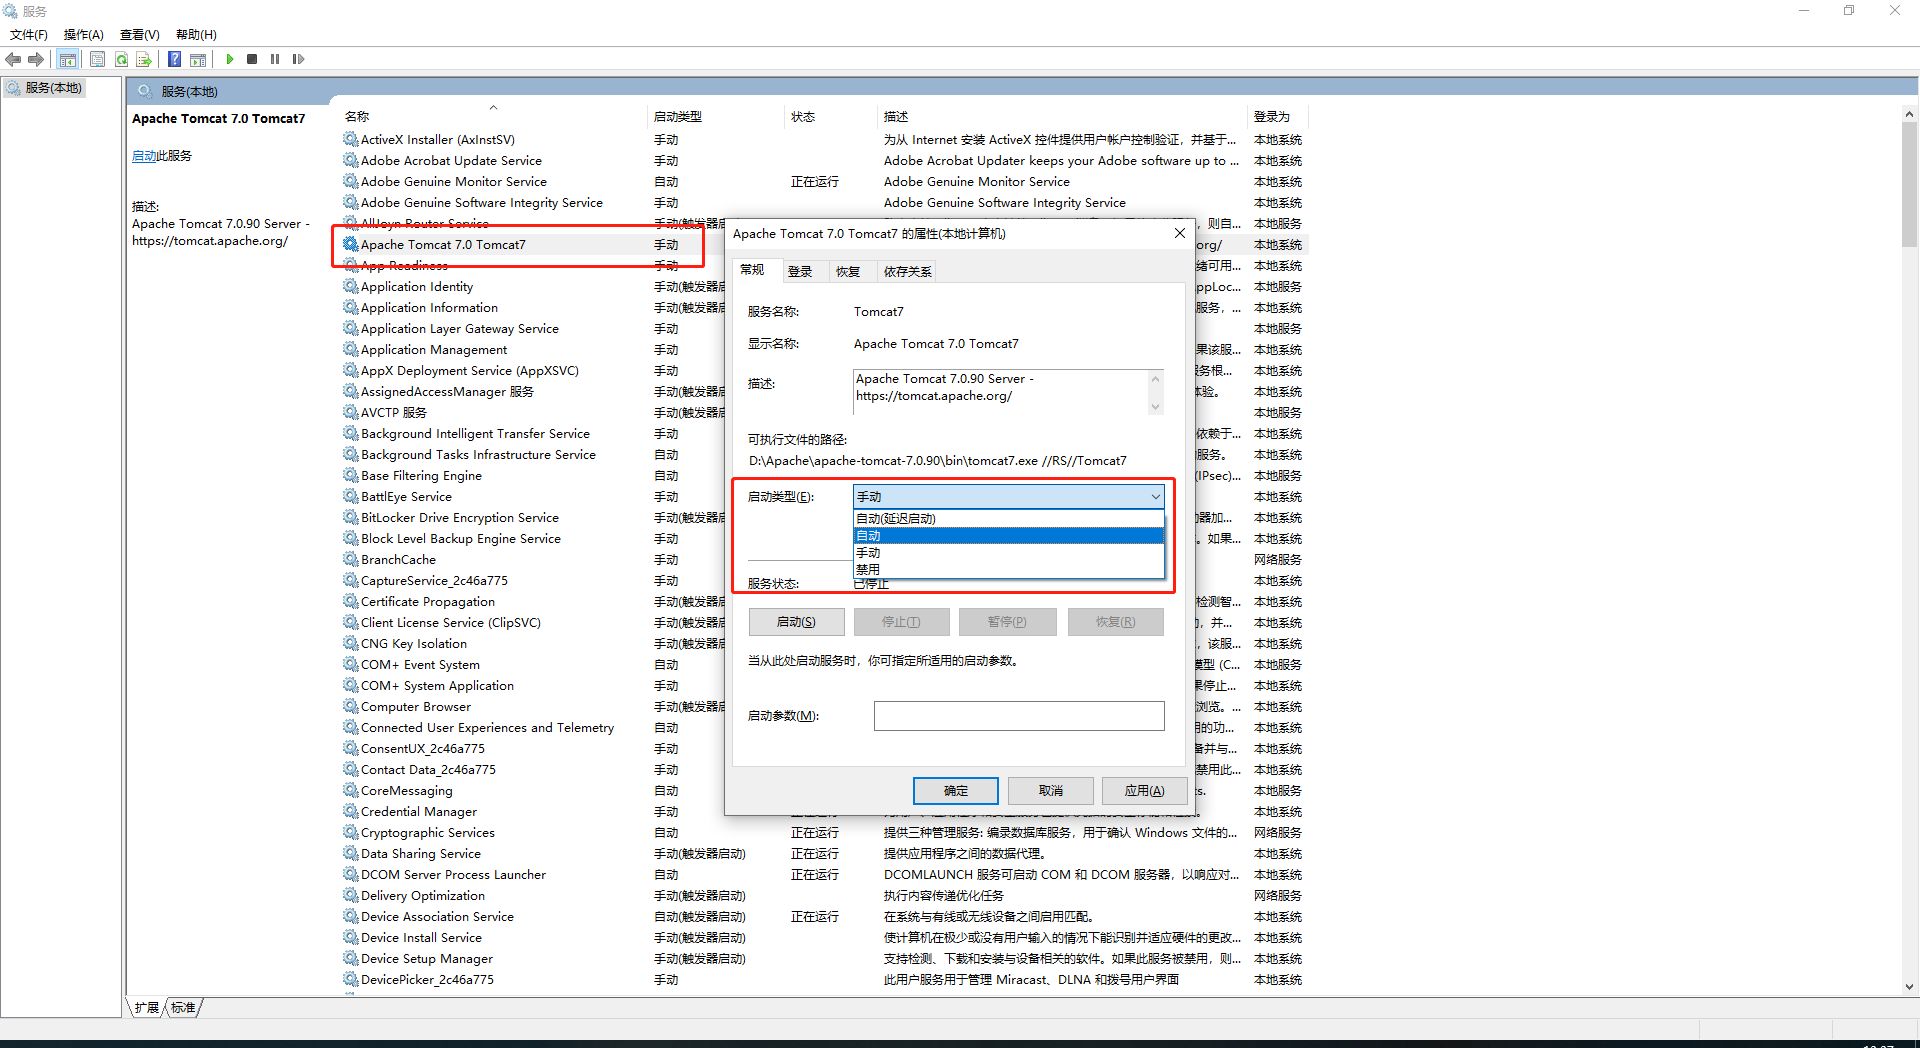Click the gear icon of Credential Manager service

click(x=350, y=811)
